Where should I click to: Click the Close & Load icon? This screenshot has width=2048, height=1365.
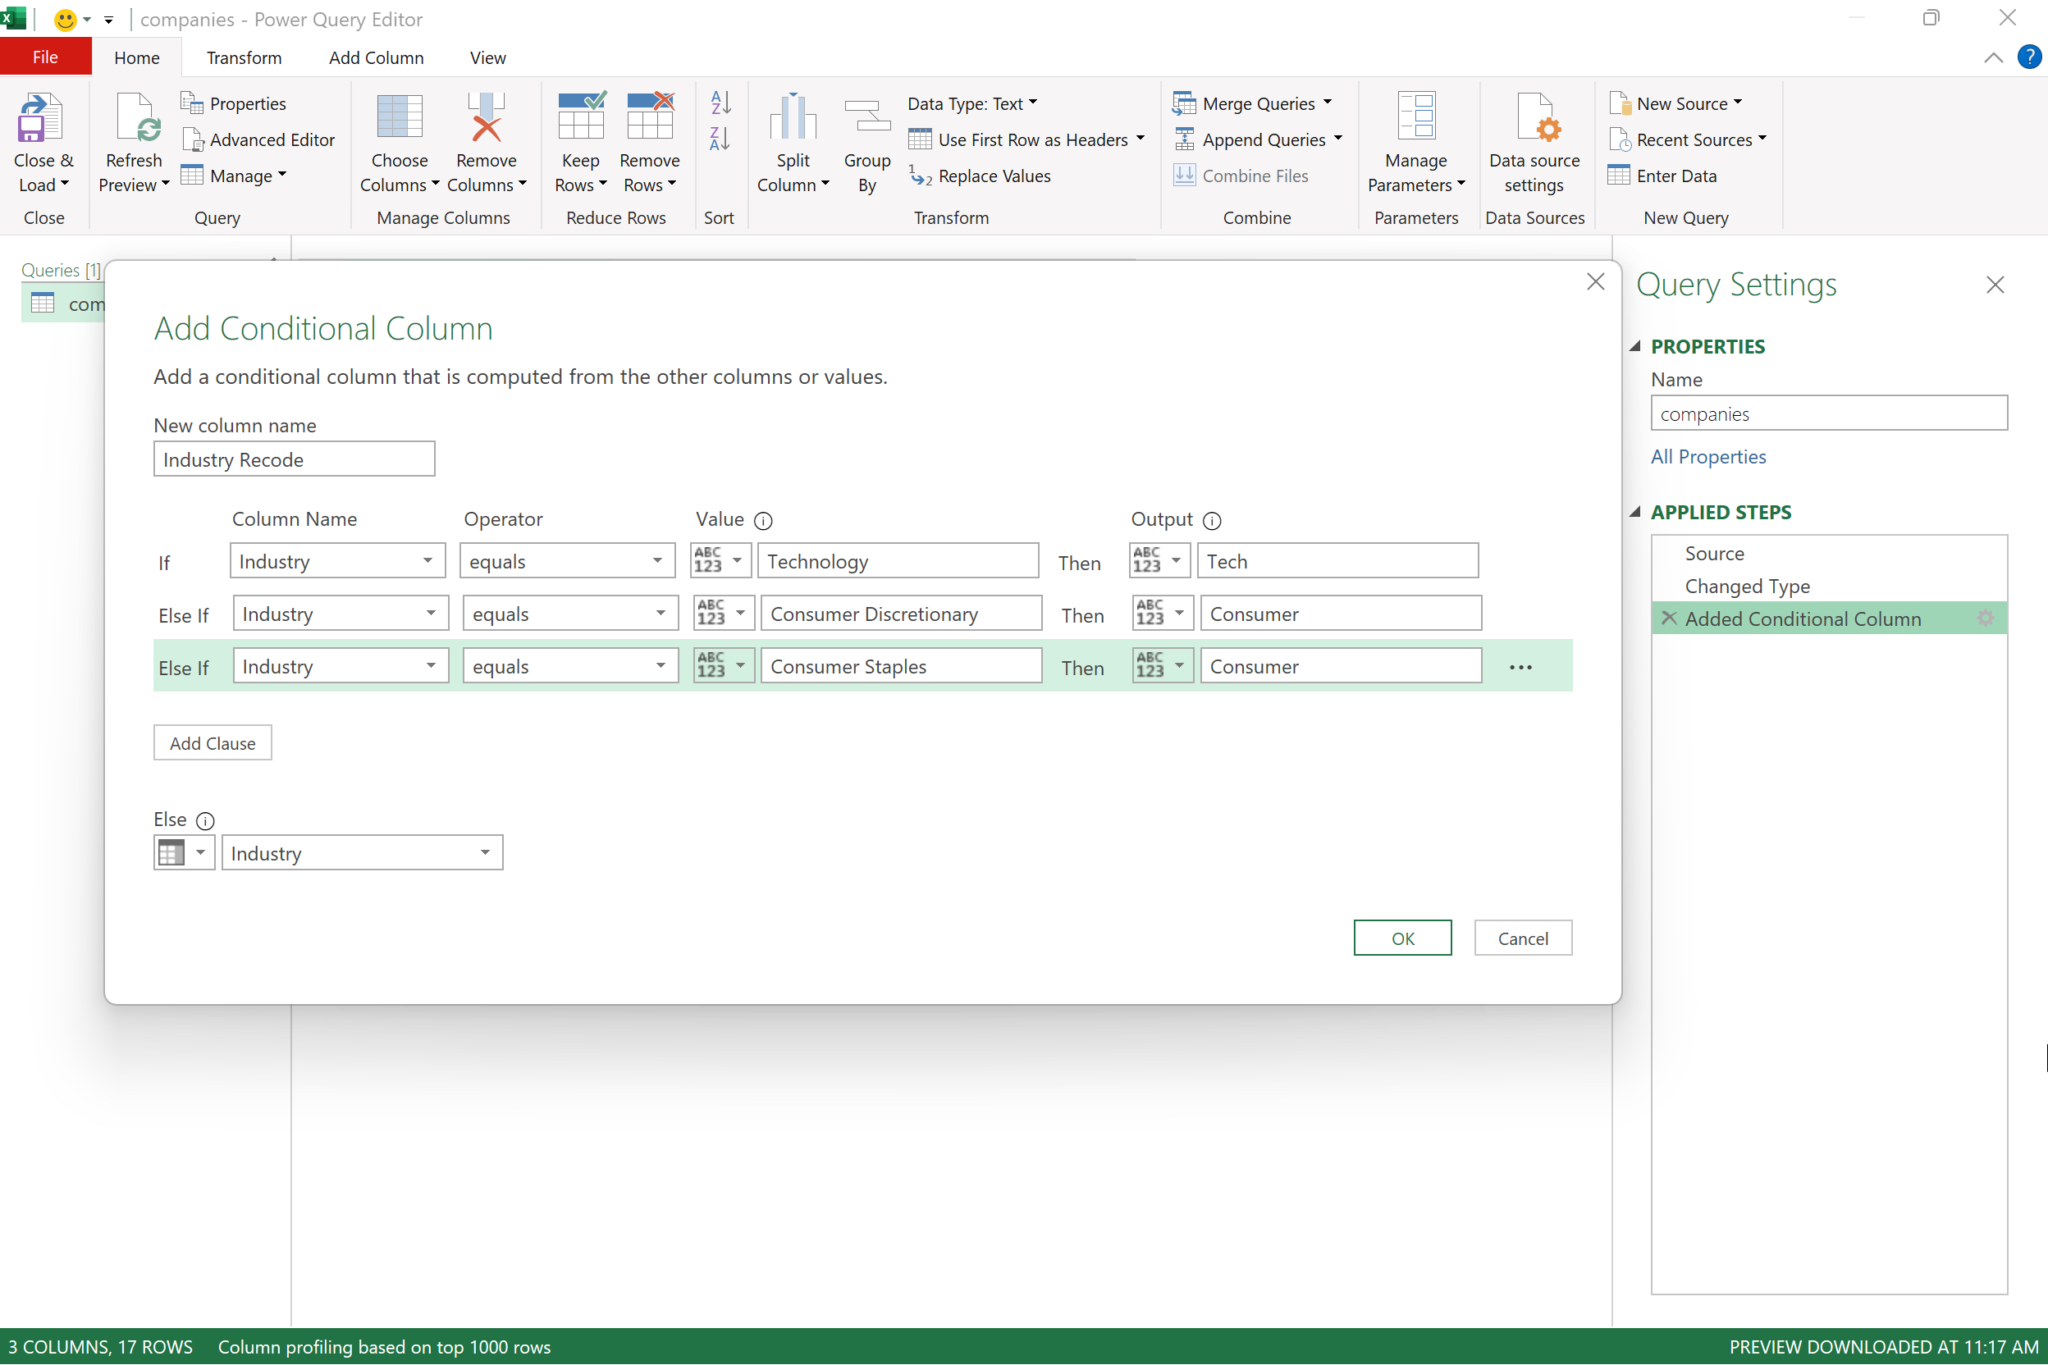[x=41, y=119]
